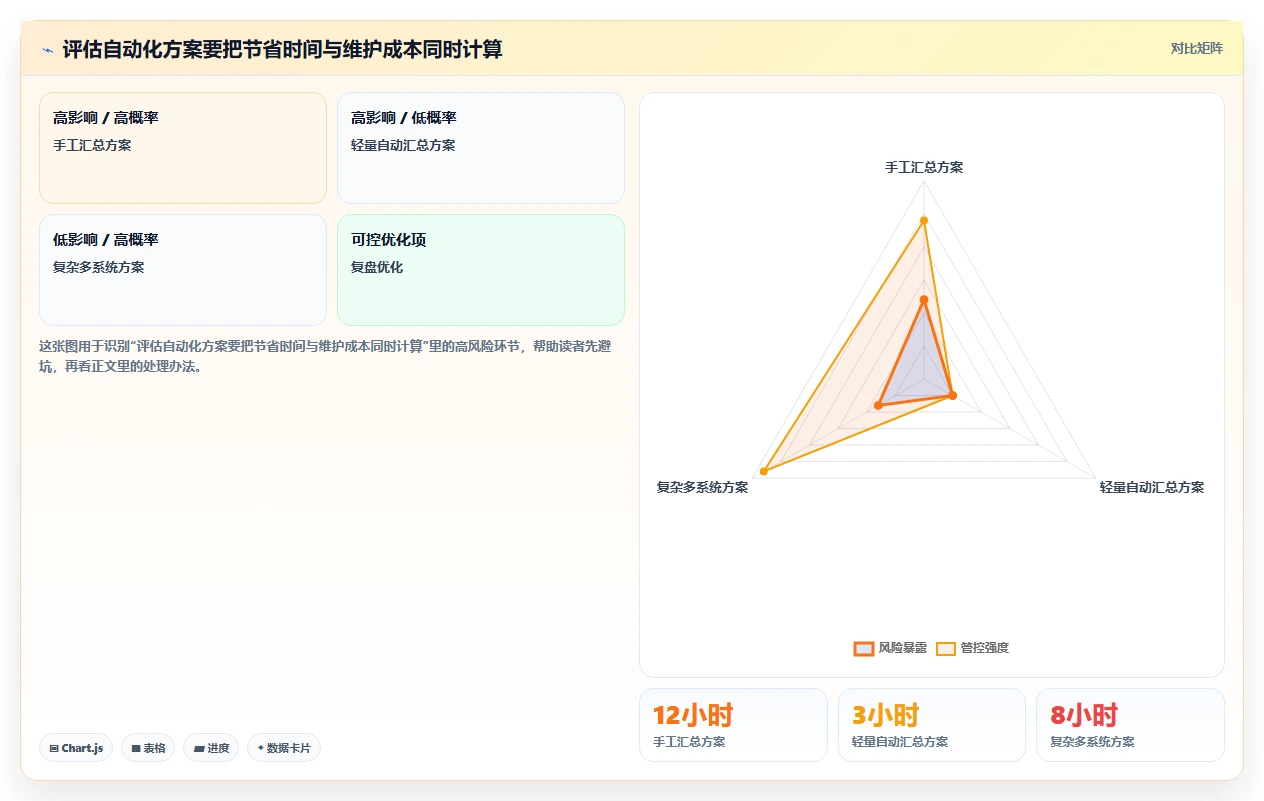Click the 进度 tag icon
1264x801 pixels.
(x=199, y=748)
